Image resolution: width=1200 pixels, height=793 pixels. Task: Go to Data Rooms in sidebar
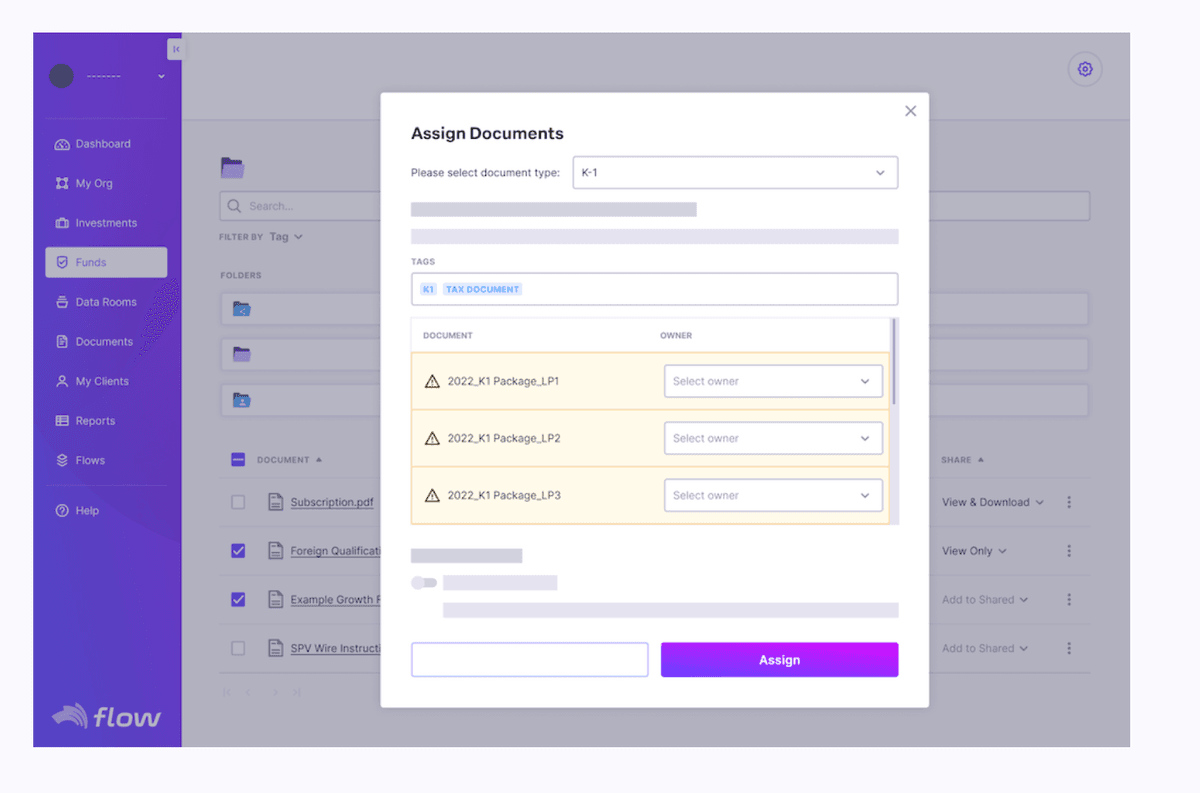[x=106, y=302]
